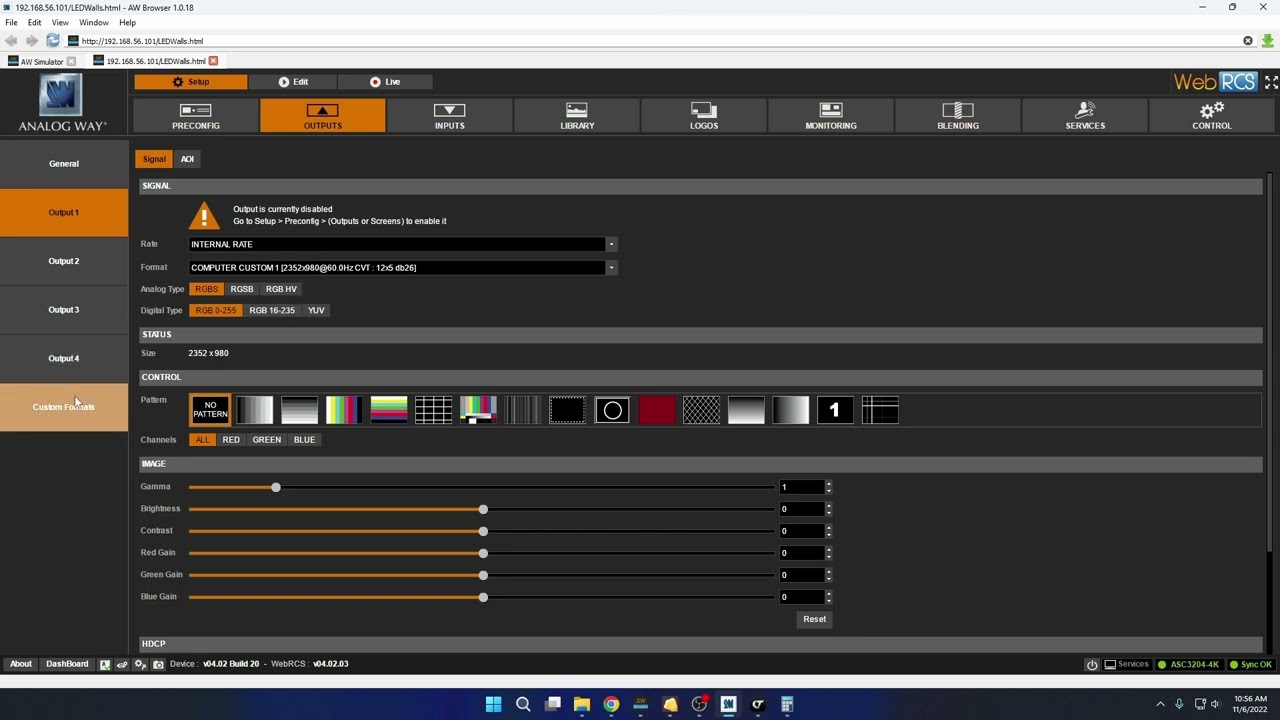Switch to Setup mode tab
This screenshot has width=1280, height=720.
pyautogui.click(x=191, y=82)
